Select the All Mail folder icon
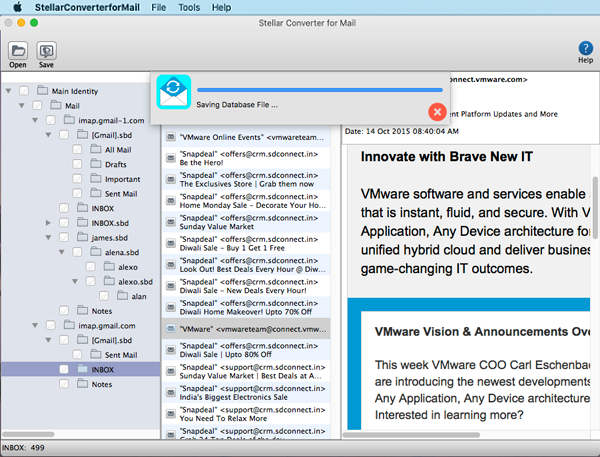This screenshot has width=600, height=457. [x=96, y=149]
